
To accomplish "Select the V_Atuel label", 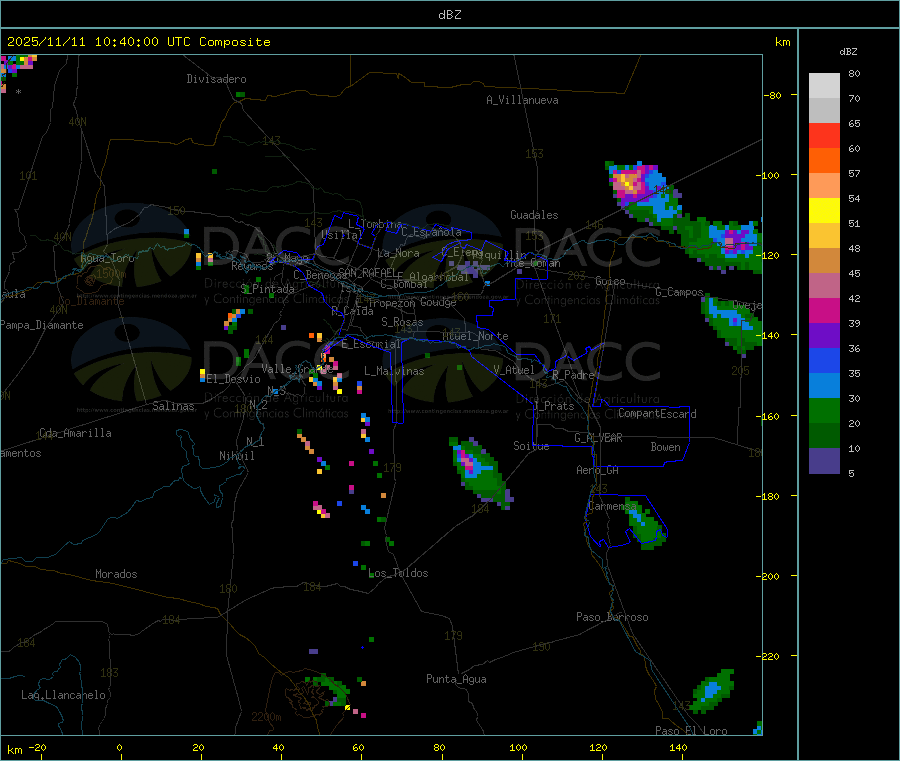I will click(x=514, y=370).
